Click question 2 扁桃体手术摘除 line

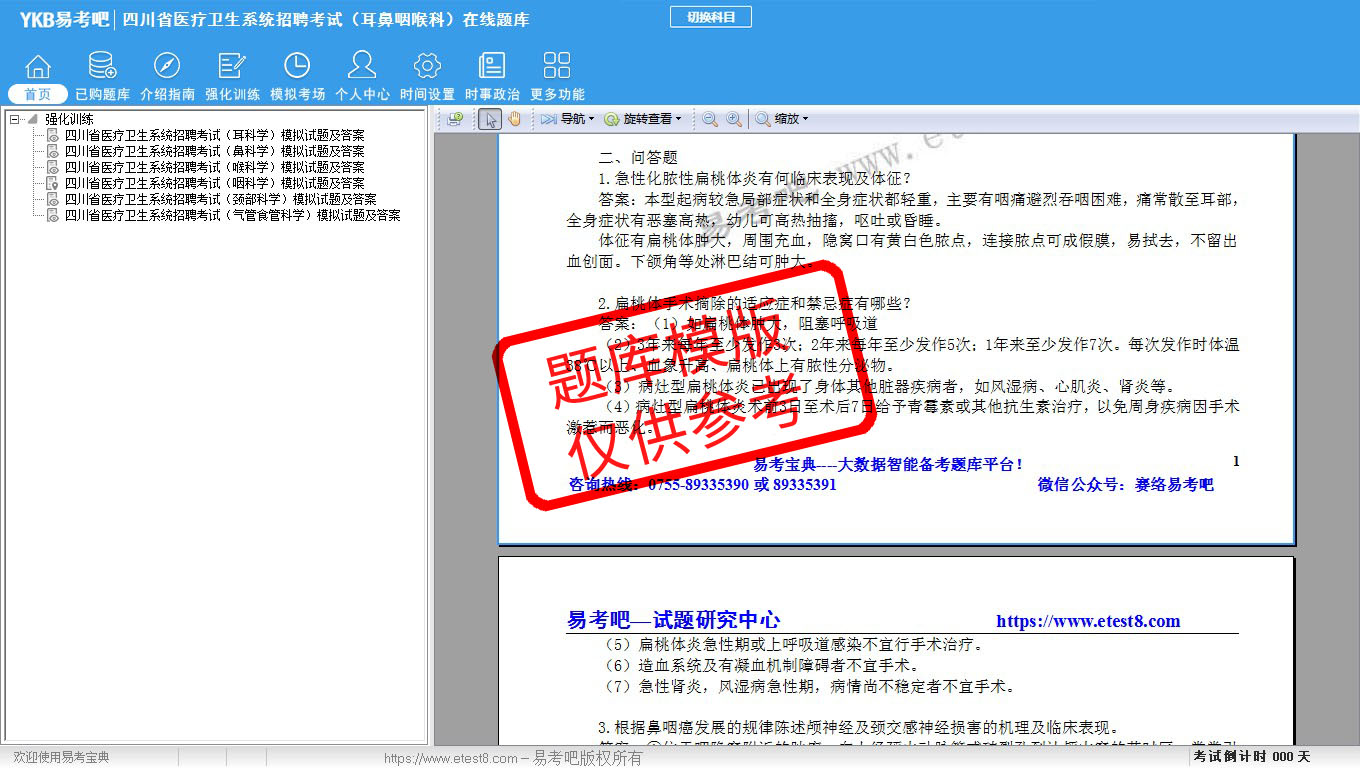pos(755,303)
